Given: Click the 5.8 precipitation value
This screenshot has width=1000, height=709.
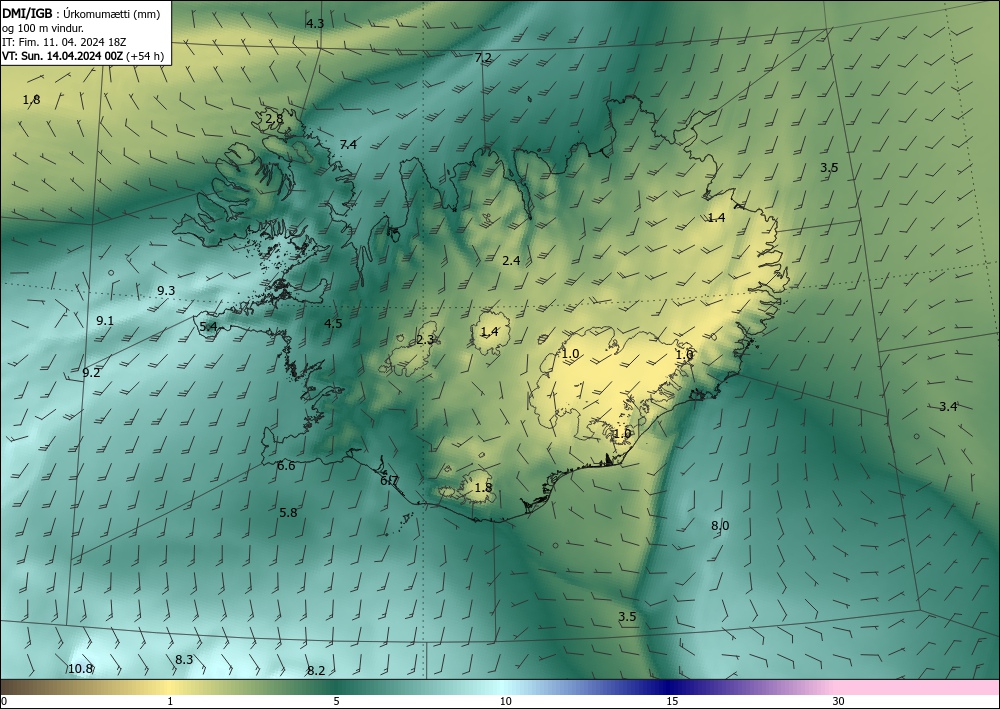Looking at the screenshot, I should click(288, 513).
